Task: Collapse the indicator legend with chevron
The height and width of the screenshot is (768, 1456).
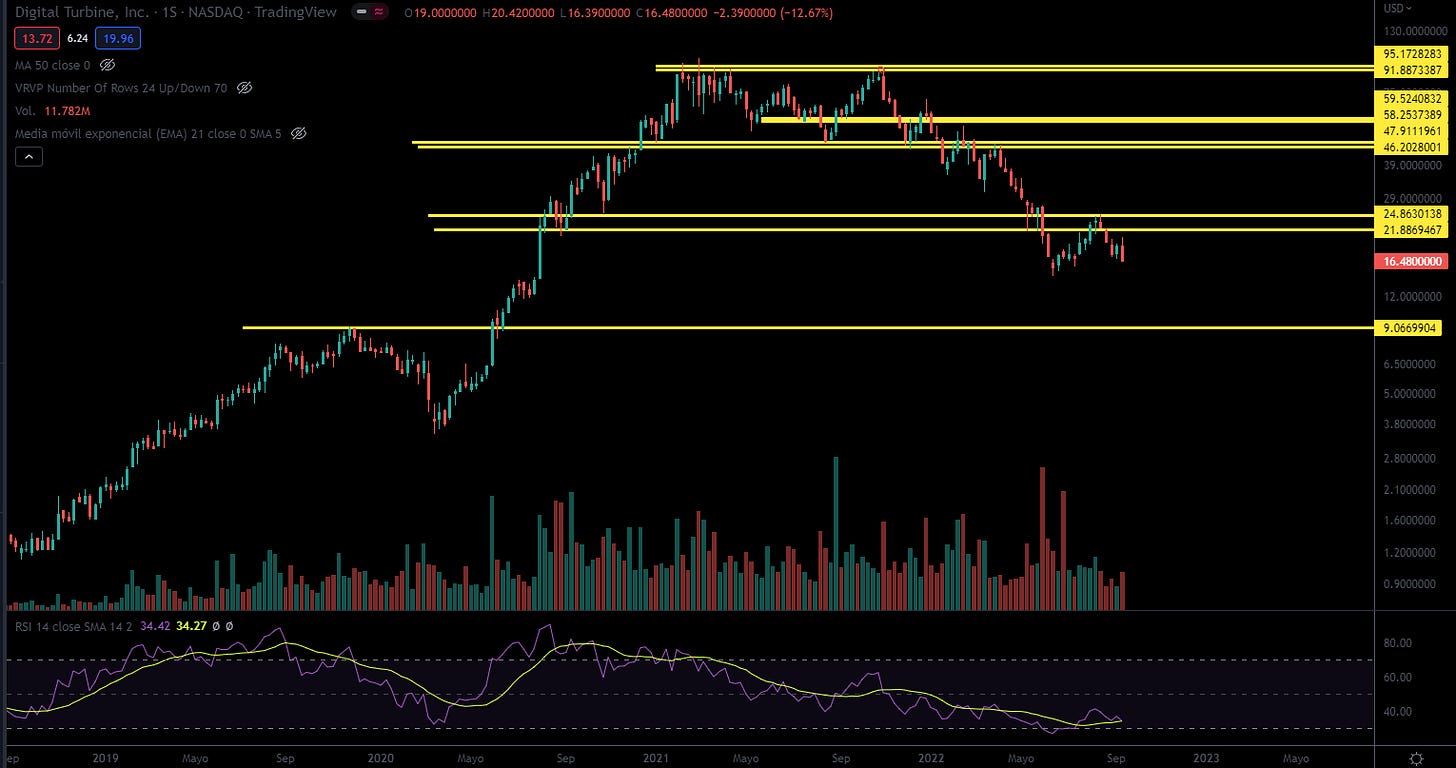Action: [28, 156]
